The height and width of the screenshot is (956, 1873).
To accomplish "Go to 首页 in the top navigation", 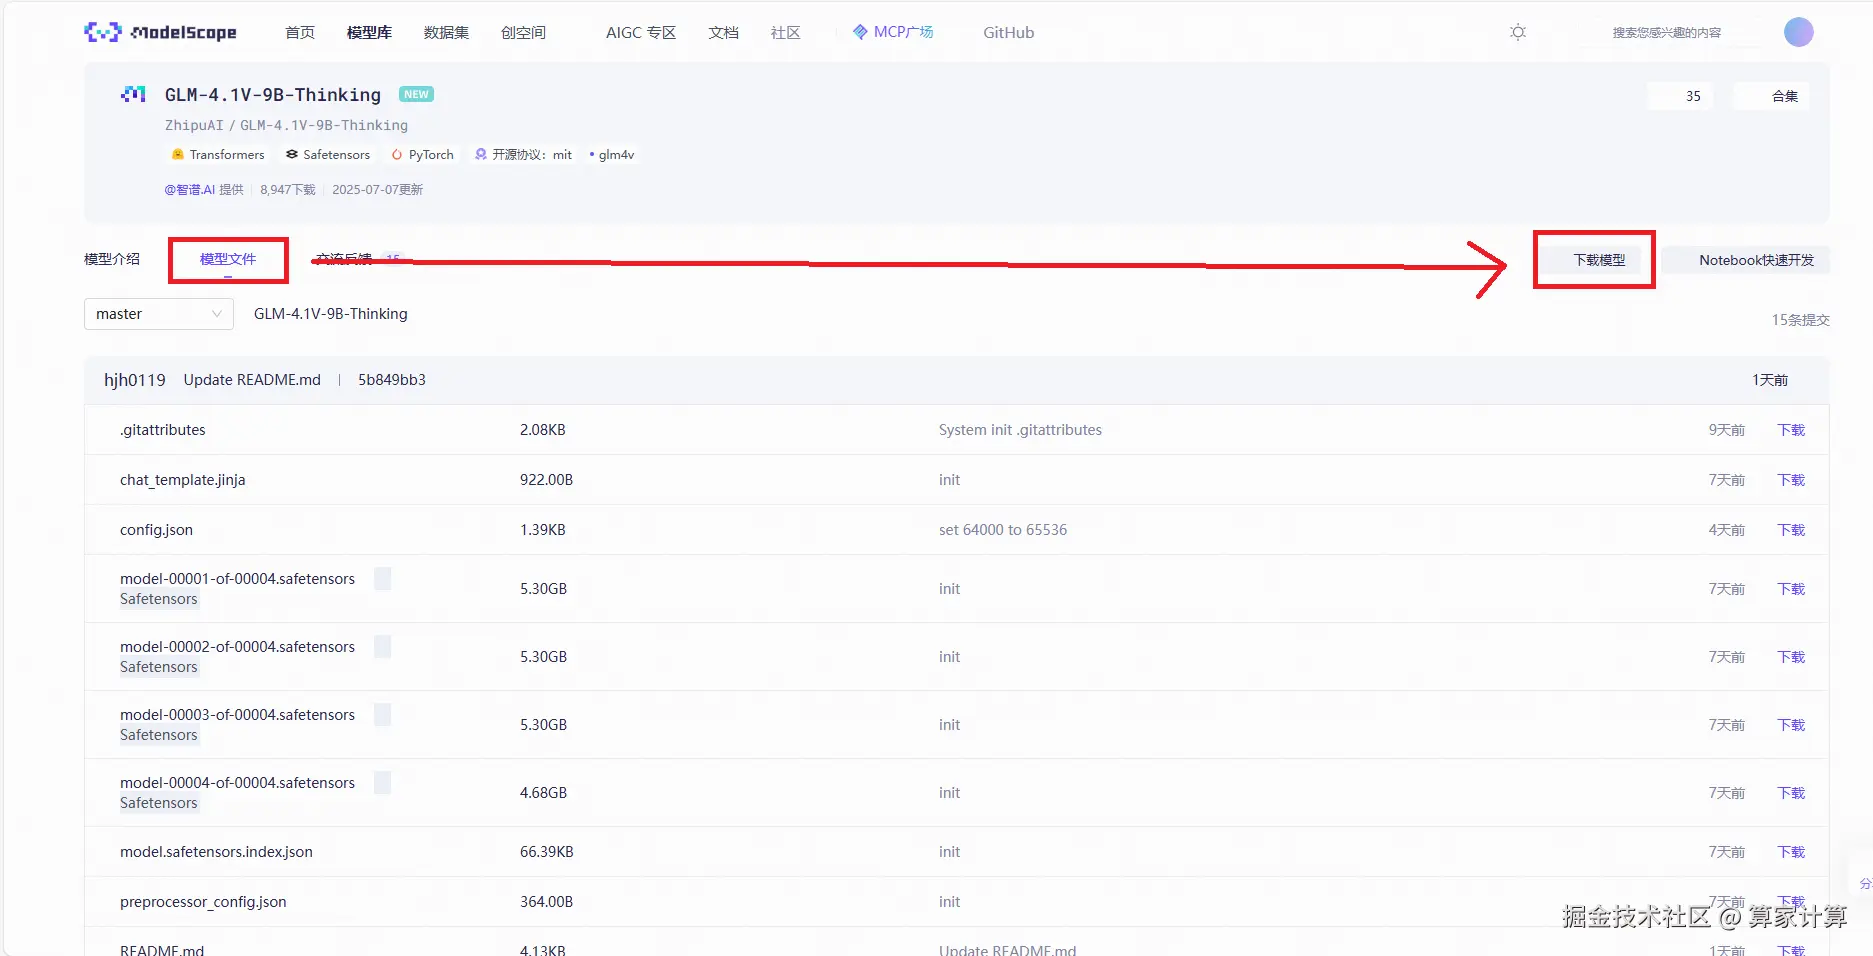I will click(300, 32).
